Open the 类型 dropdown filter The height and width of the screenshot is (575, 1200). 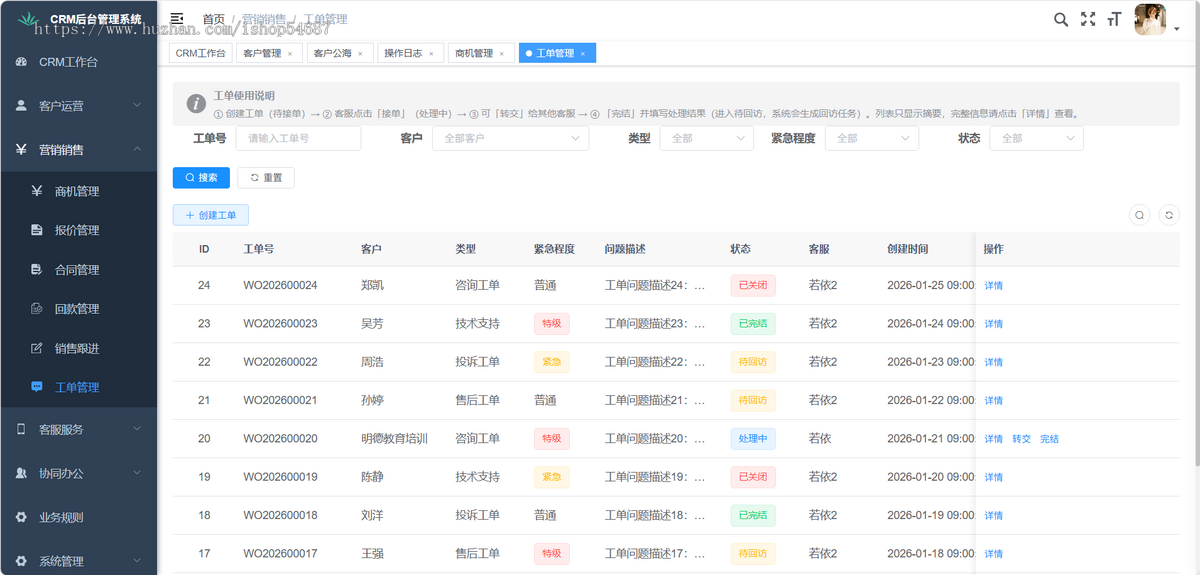(707, 138)
